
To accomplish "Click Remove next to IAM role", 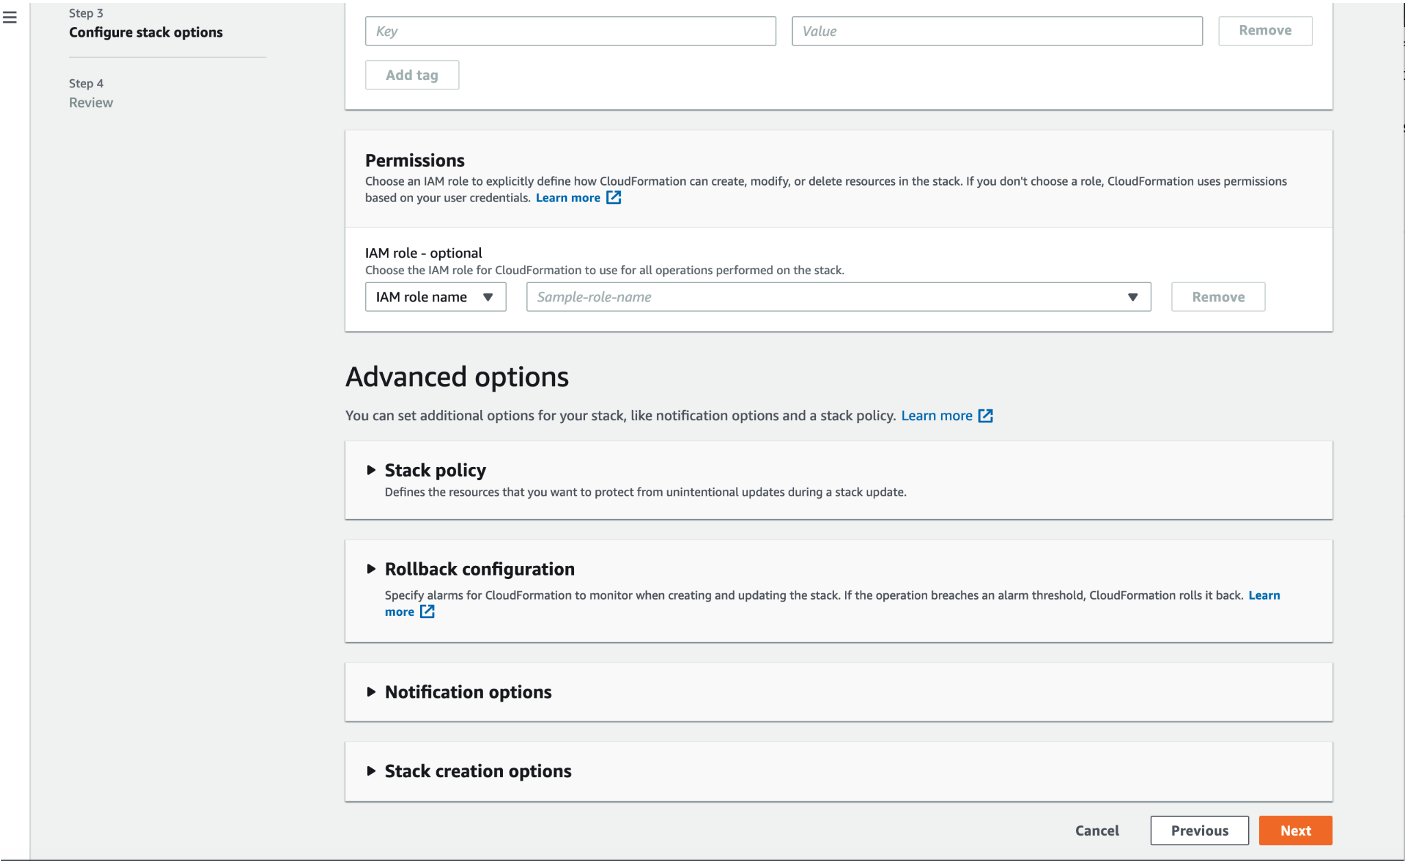I will [1218, 297].
